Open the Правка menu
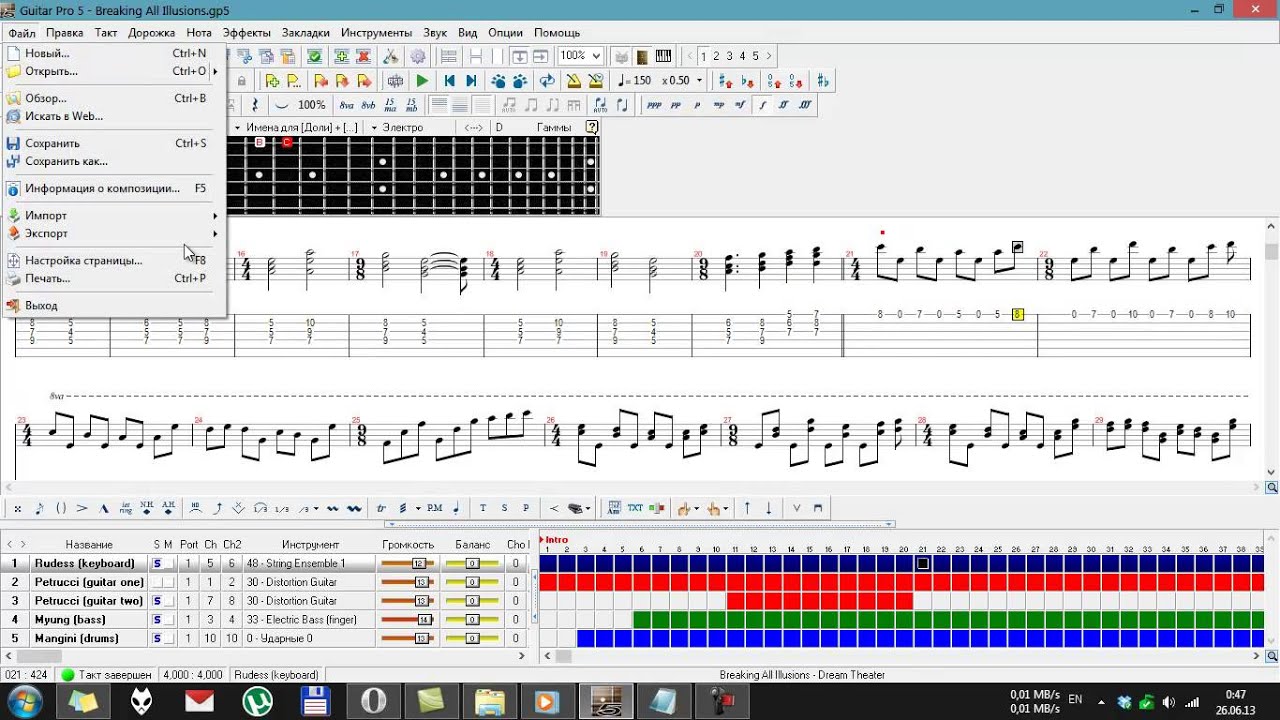Screen dimensions: 1280x720 point(65,33)
